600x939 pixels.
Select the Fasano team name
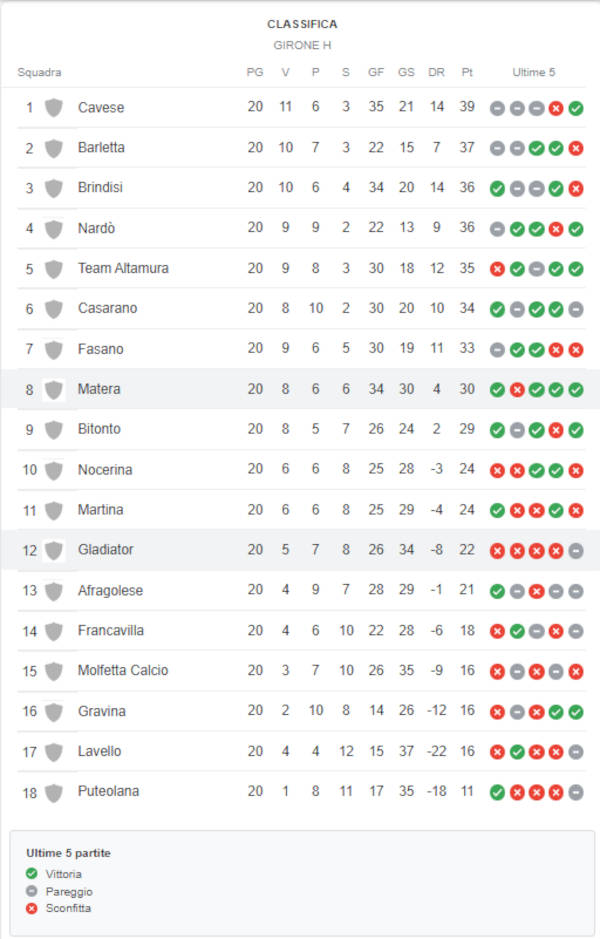coord(101,349)
